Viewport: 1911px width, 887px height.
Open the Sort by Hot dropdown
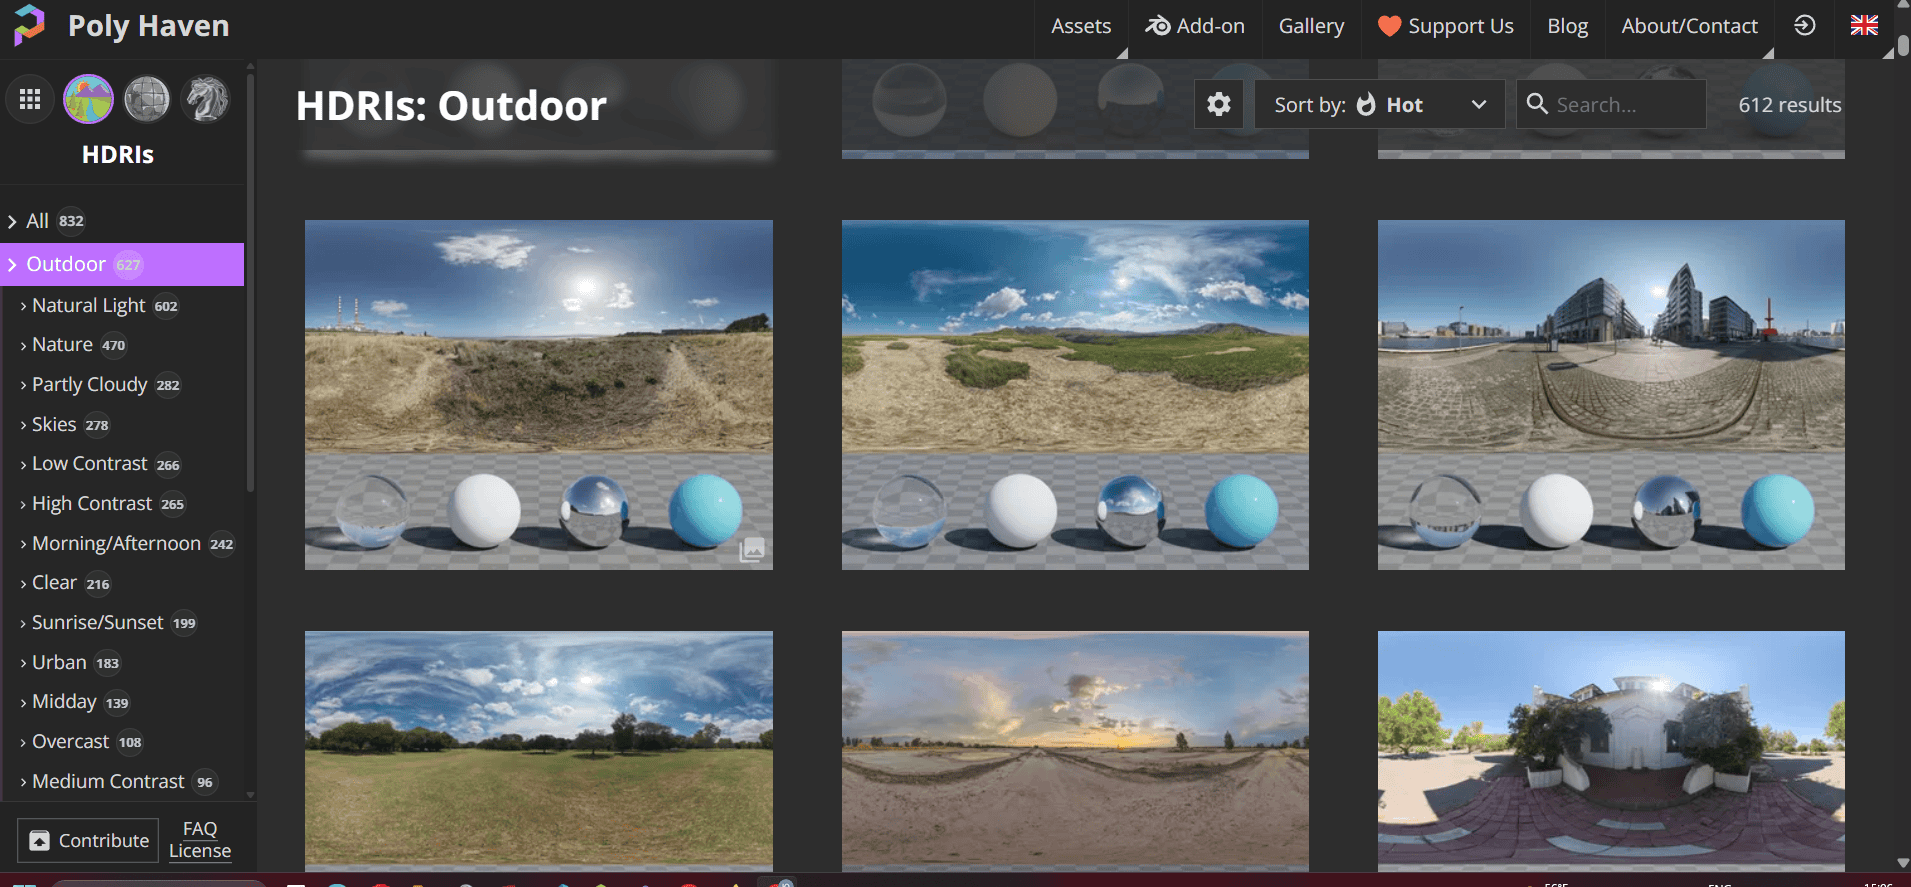1379,104
